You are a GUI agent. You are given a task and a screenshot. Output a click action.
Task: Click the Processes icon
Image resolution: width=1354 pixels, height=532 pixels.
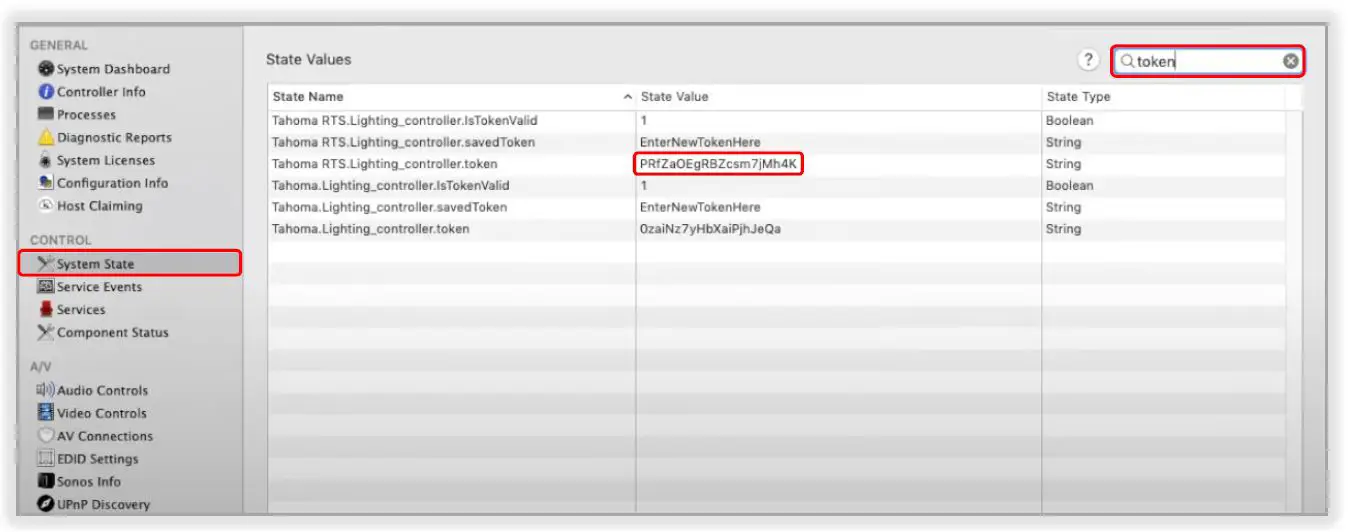46,115
